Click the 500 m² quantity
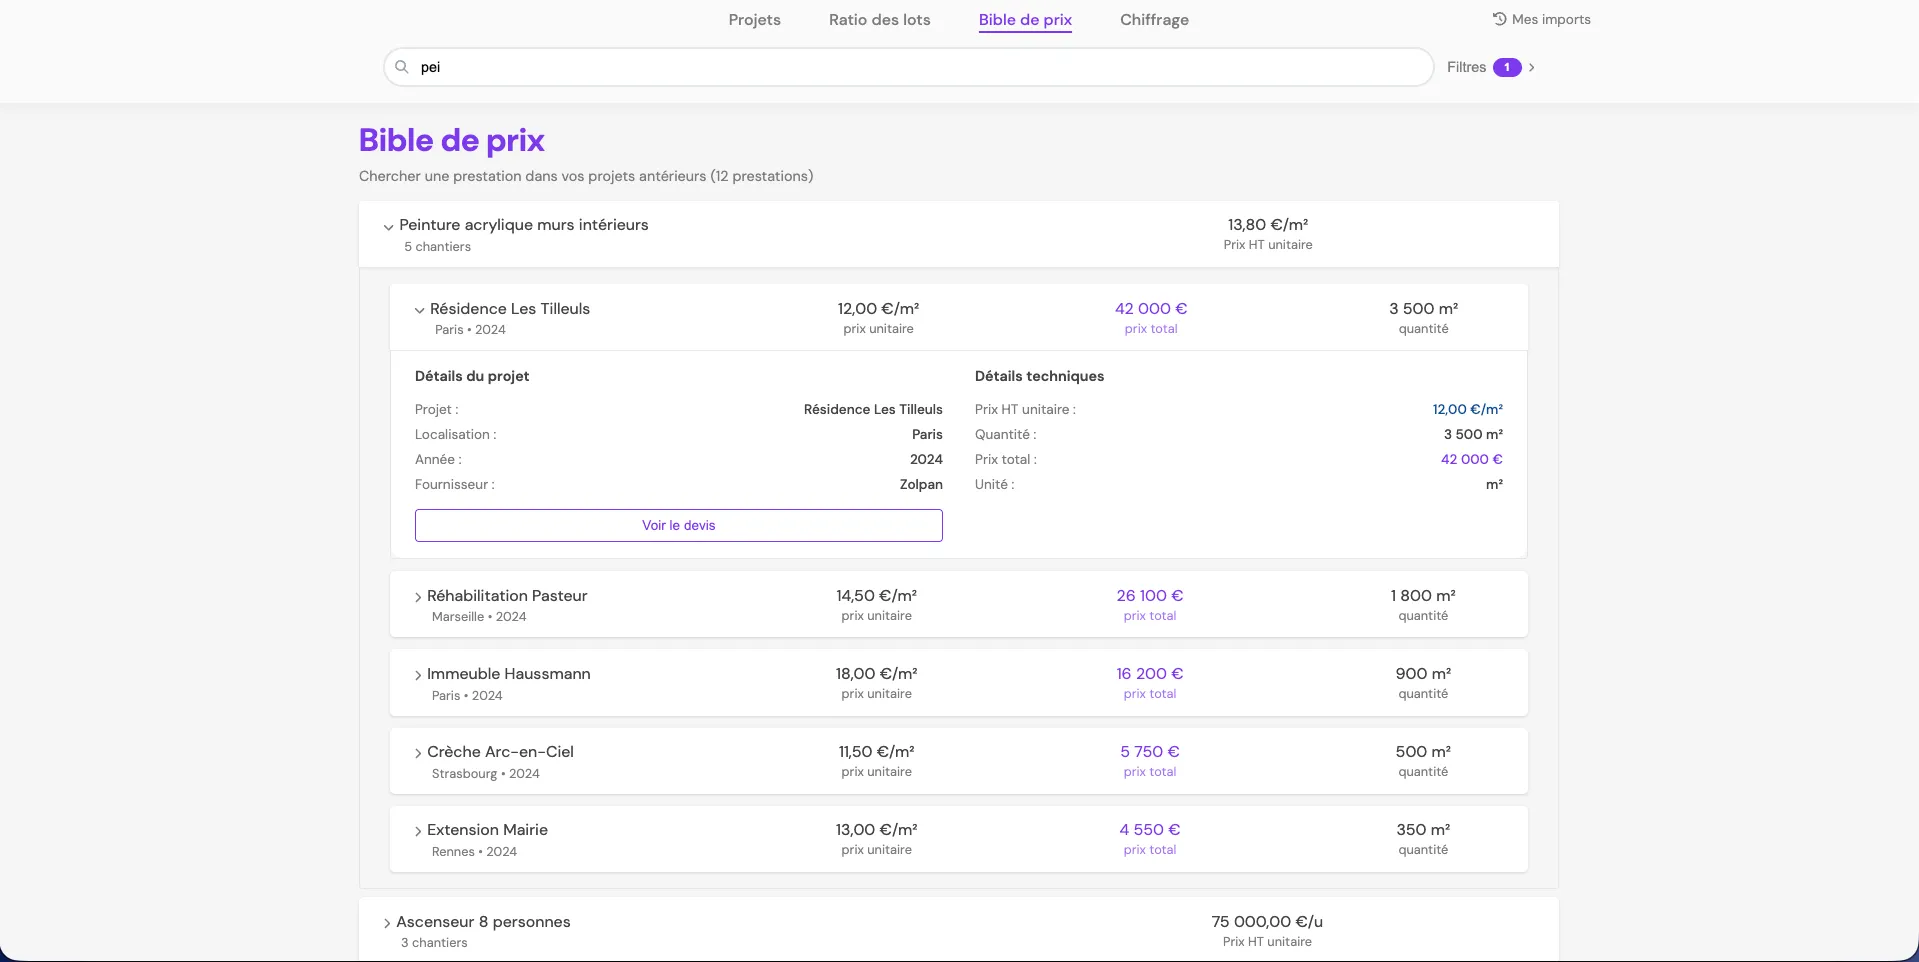 point(1423,752)
